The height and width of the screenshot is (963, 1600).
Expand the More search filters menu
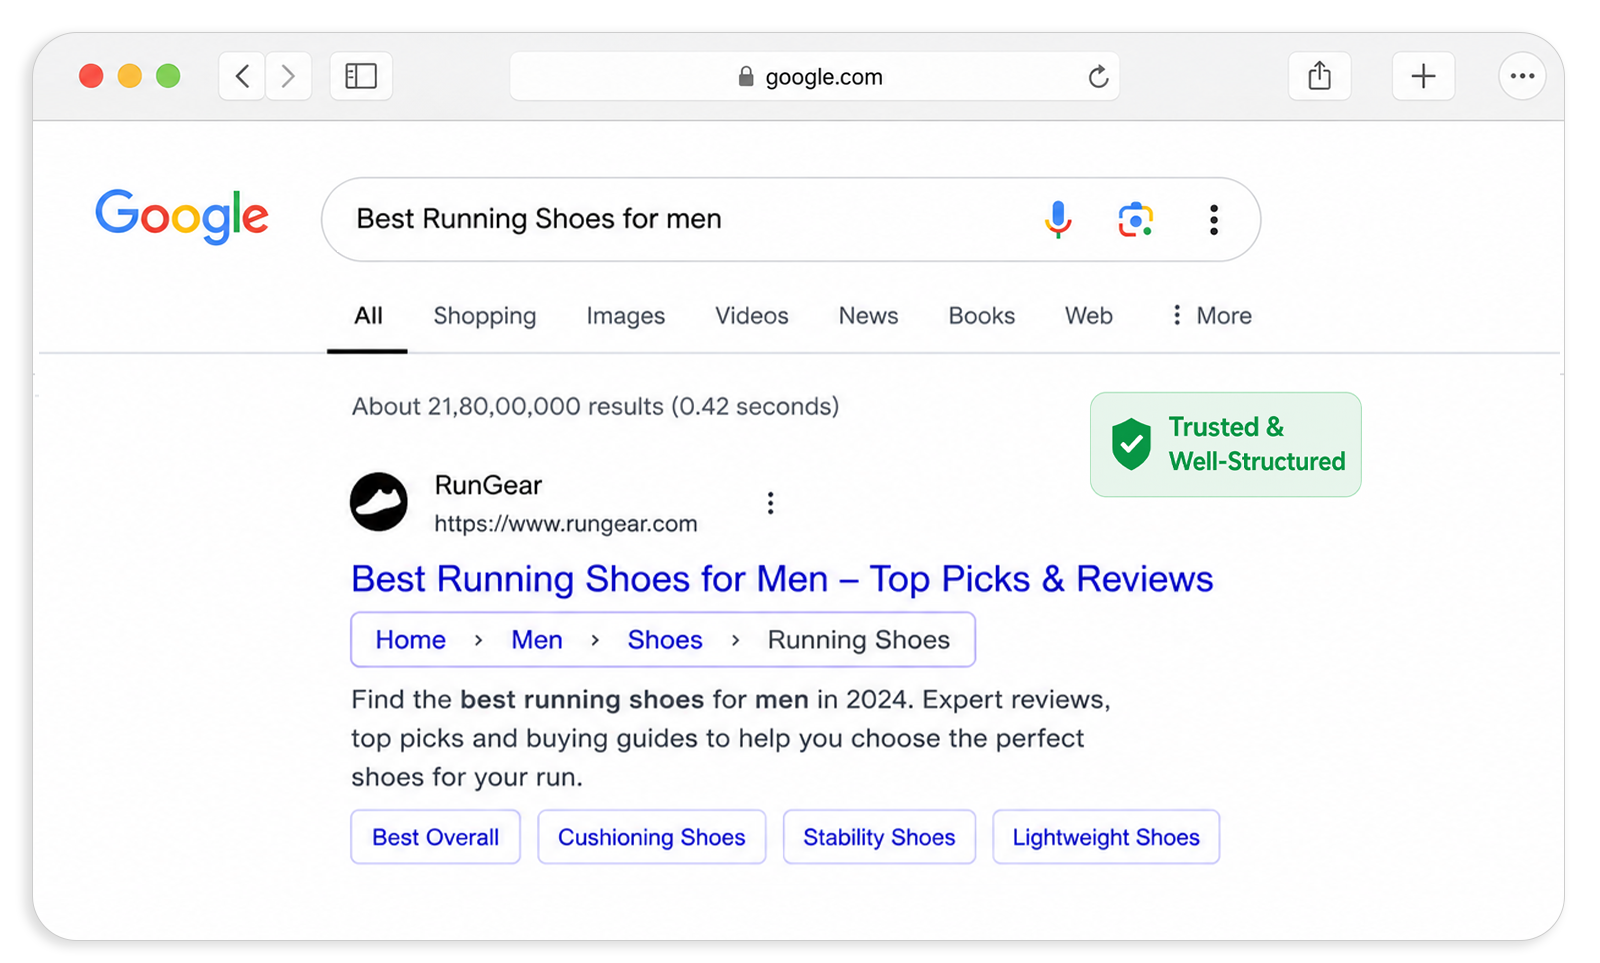coord(1211,316)
